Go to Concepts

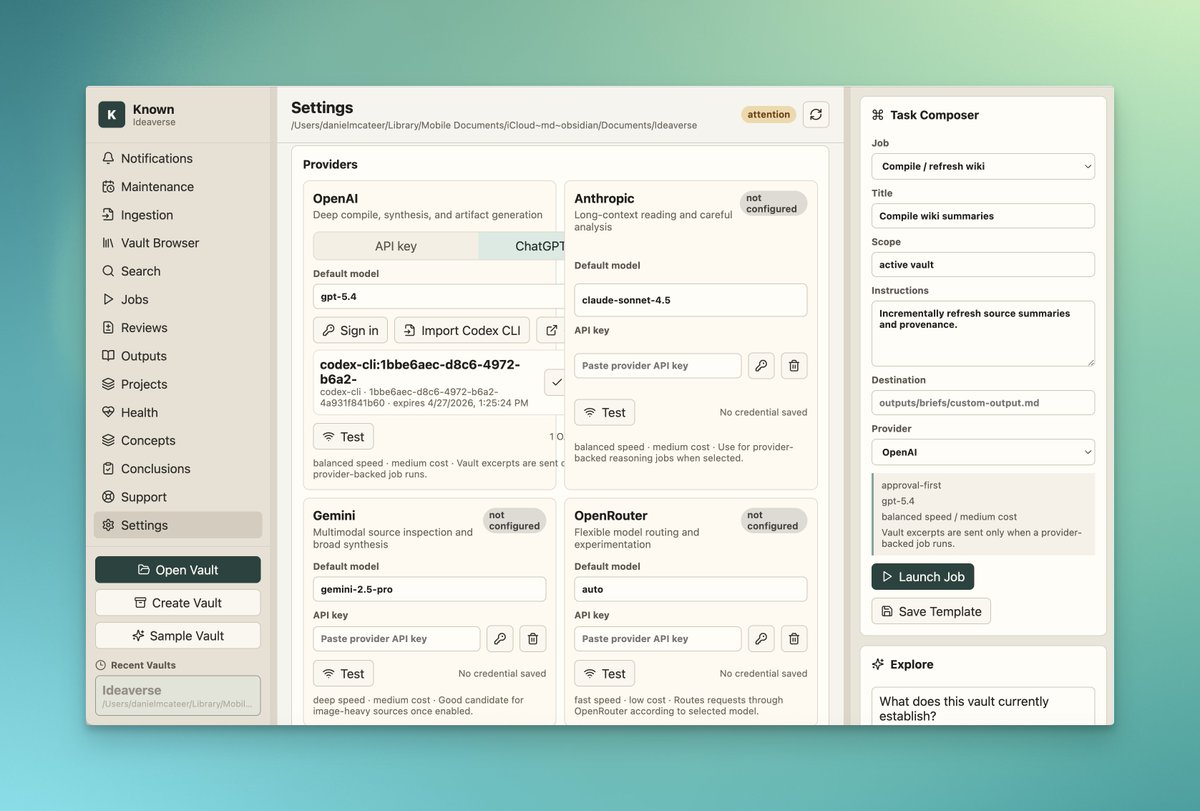click(x=178, y=440)
